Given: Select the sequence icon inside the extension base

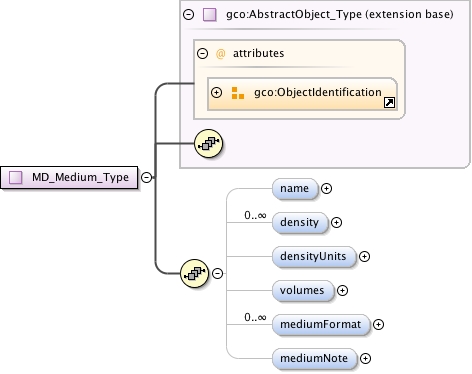Looking at the screenshot, I should tap(209, 144).
